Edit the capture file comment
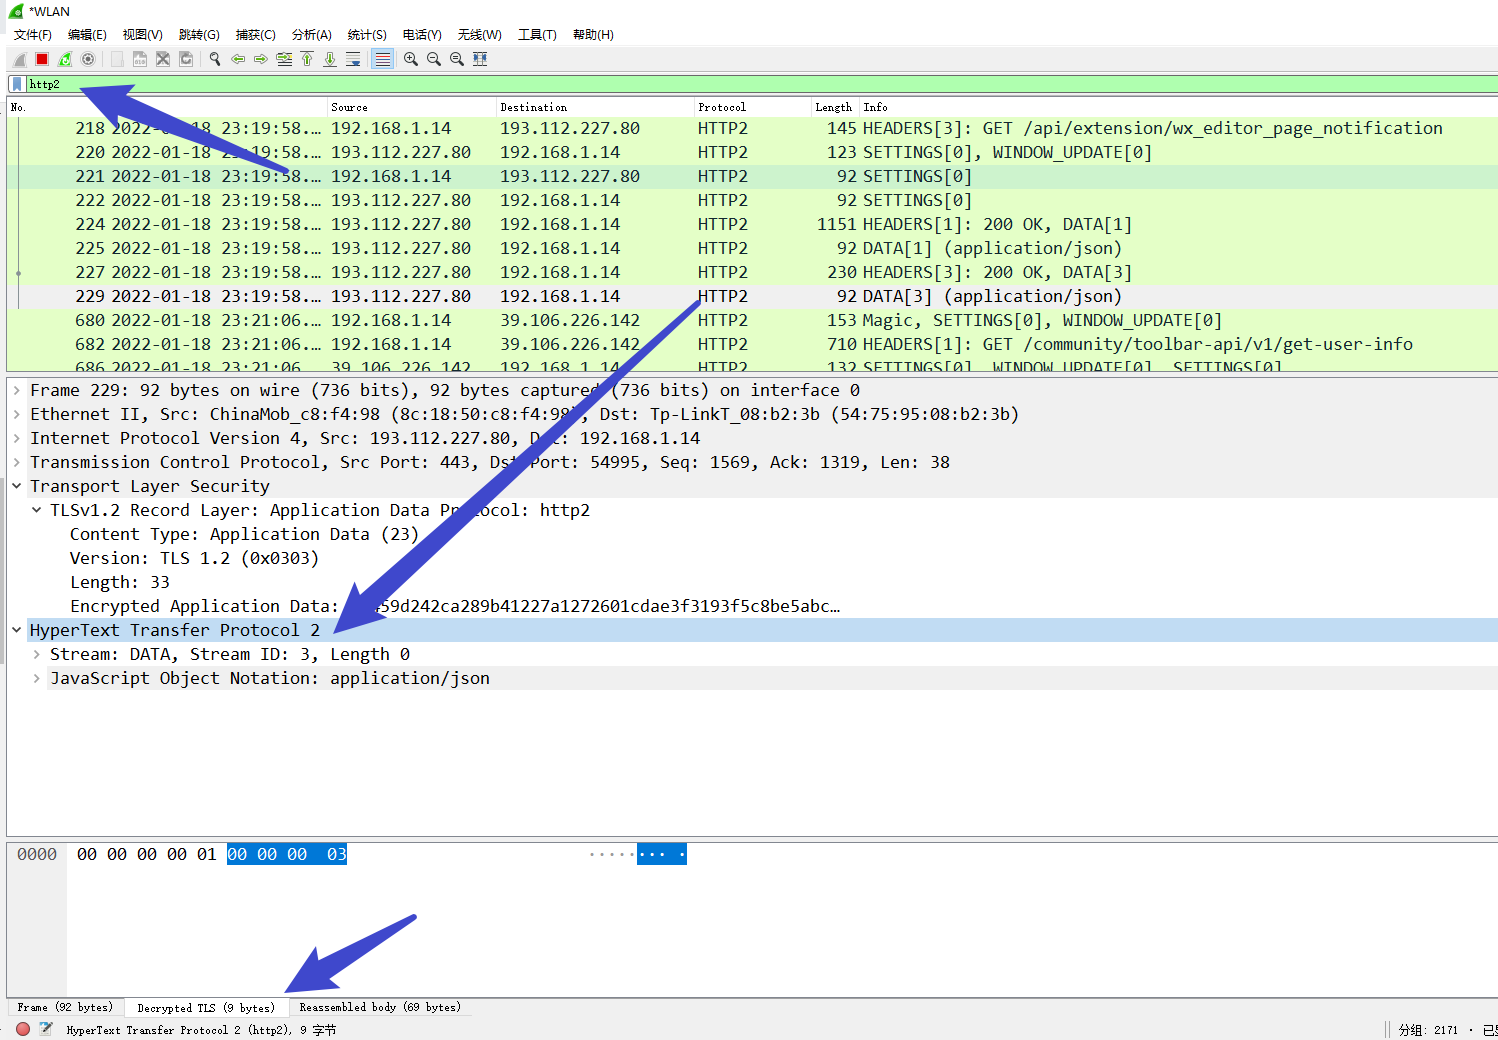 tap(43, 1029)
